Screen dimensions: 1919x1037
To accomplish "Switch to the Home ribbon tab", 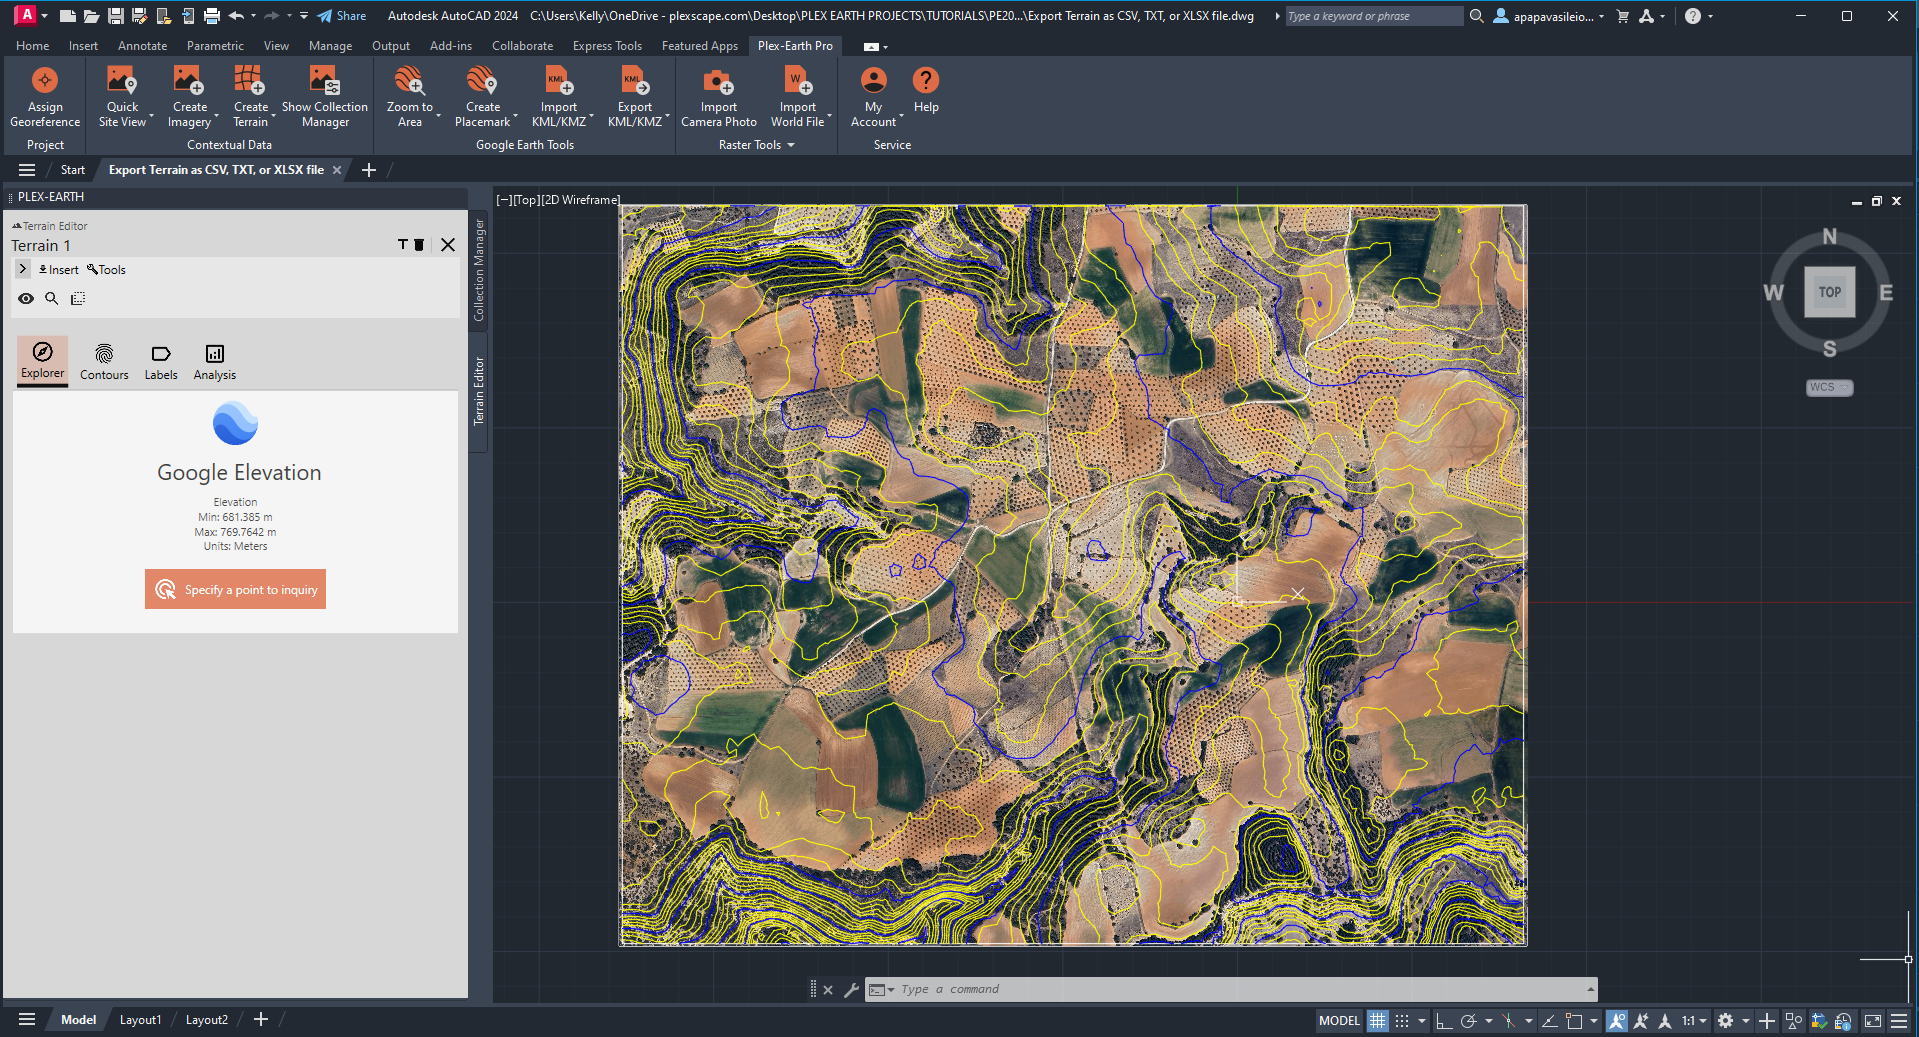I will point(32,46).
